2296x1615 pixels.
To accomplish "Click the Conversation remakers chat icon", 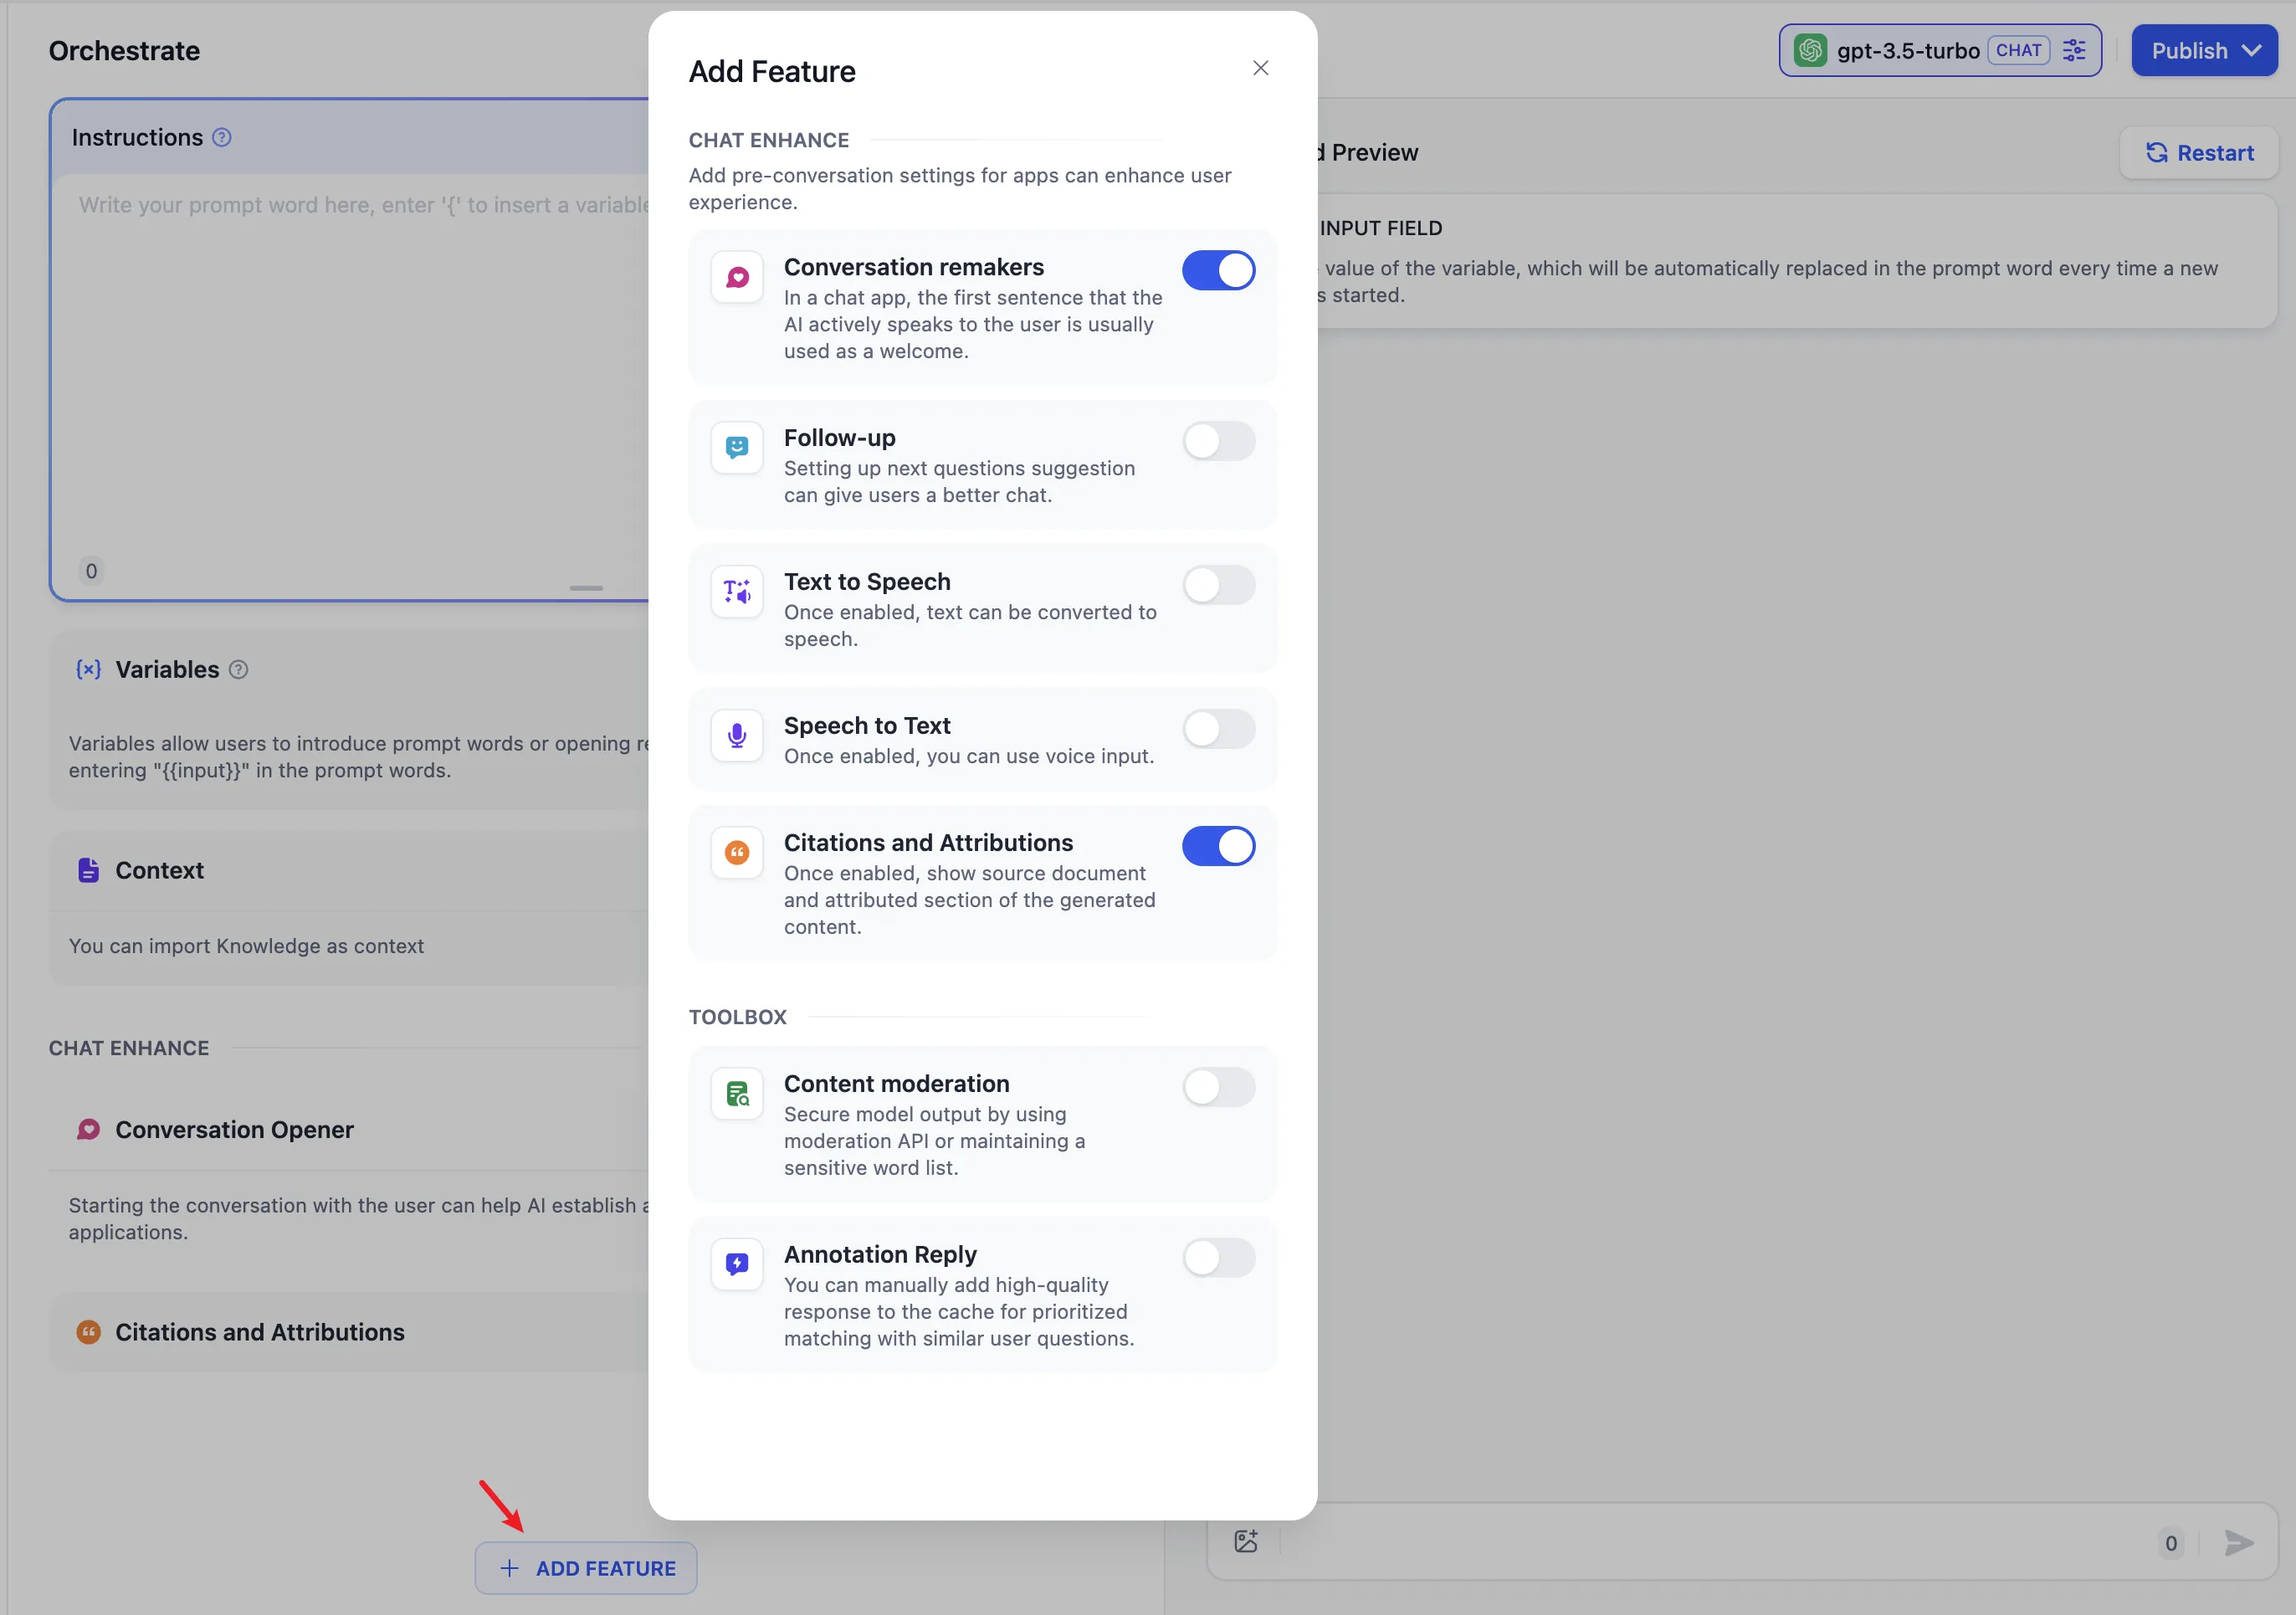I will [x=737, y=277].
